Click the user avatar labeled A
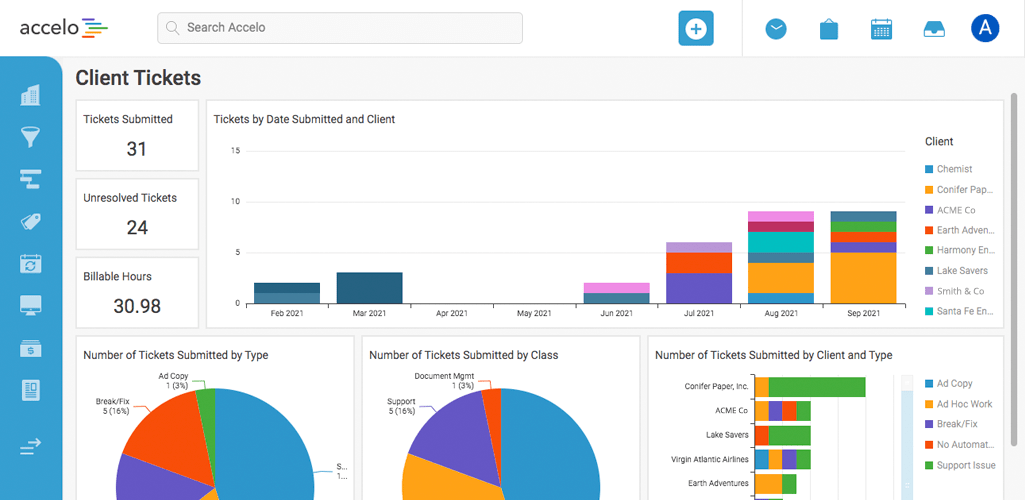Image resolution: width=1025 pixels, height=500 pixels. pos(985,28)
